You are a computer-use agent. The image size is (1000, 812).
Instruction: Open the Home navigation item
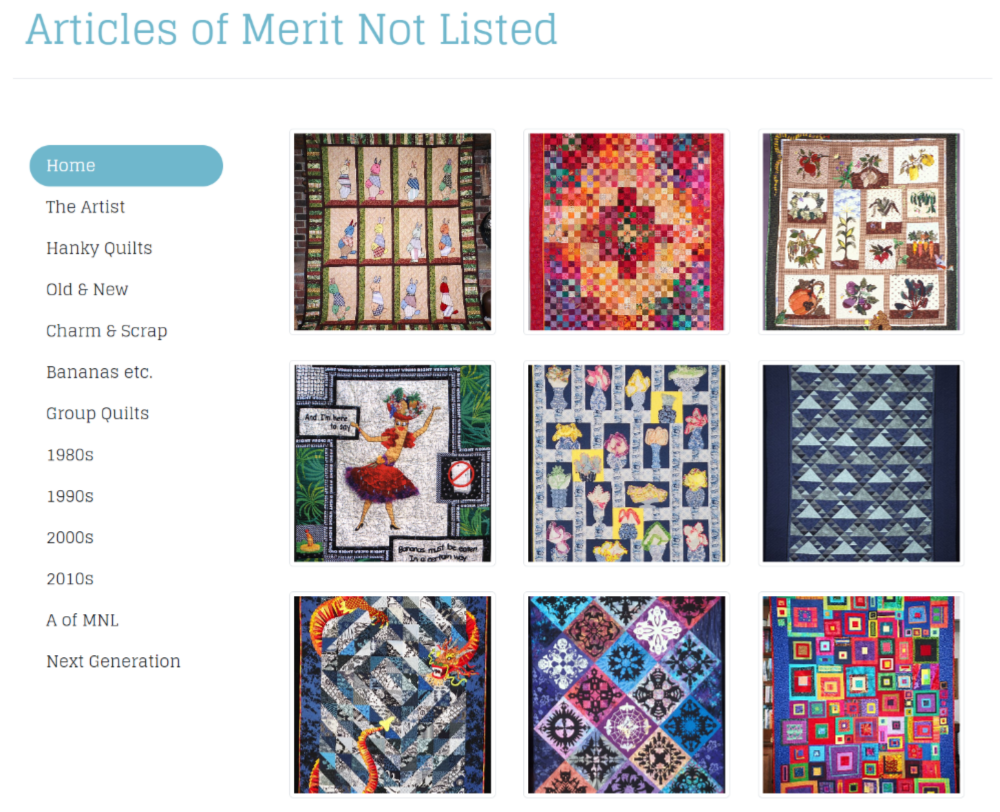[126, 166]
